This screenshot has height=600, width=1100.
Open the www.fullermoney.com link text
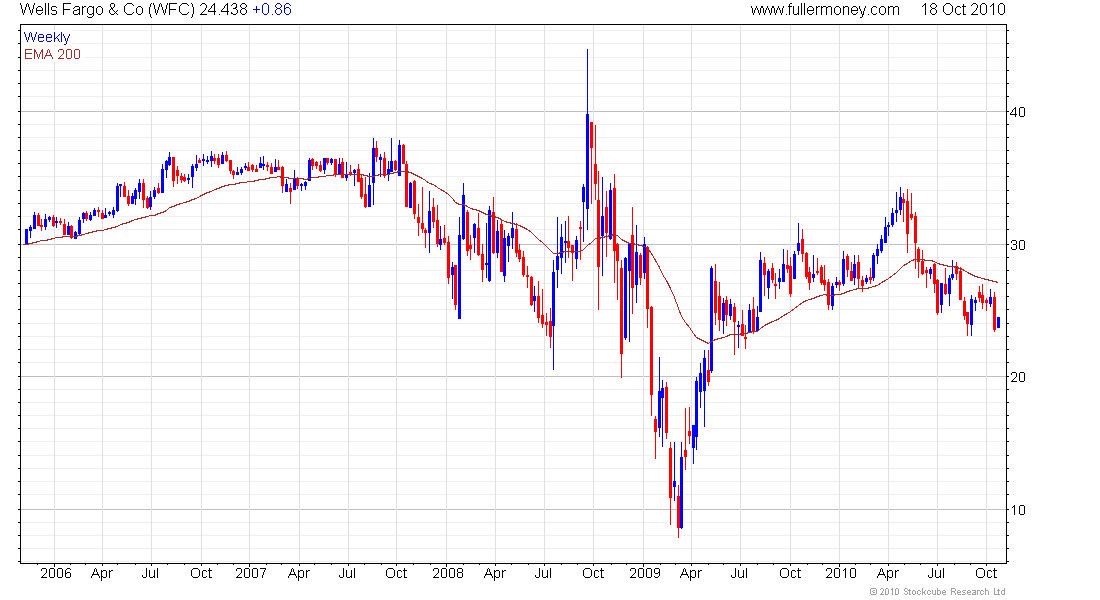(x=824, y=10)
